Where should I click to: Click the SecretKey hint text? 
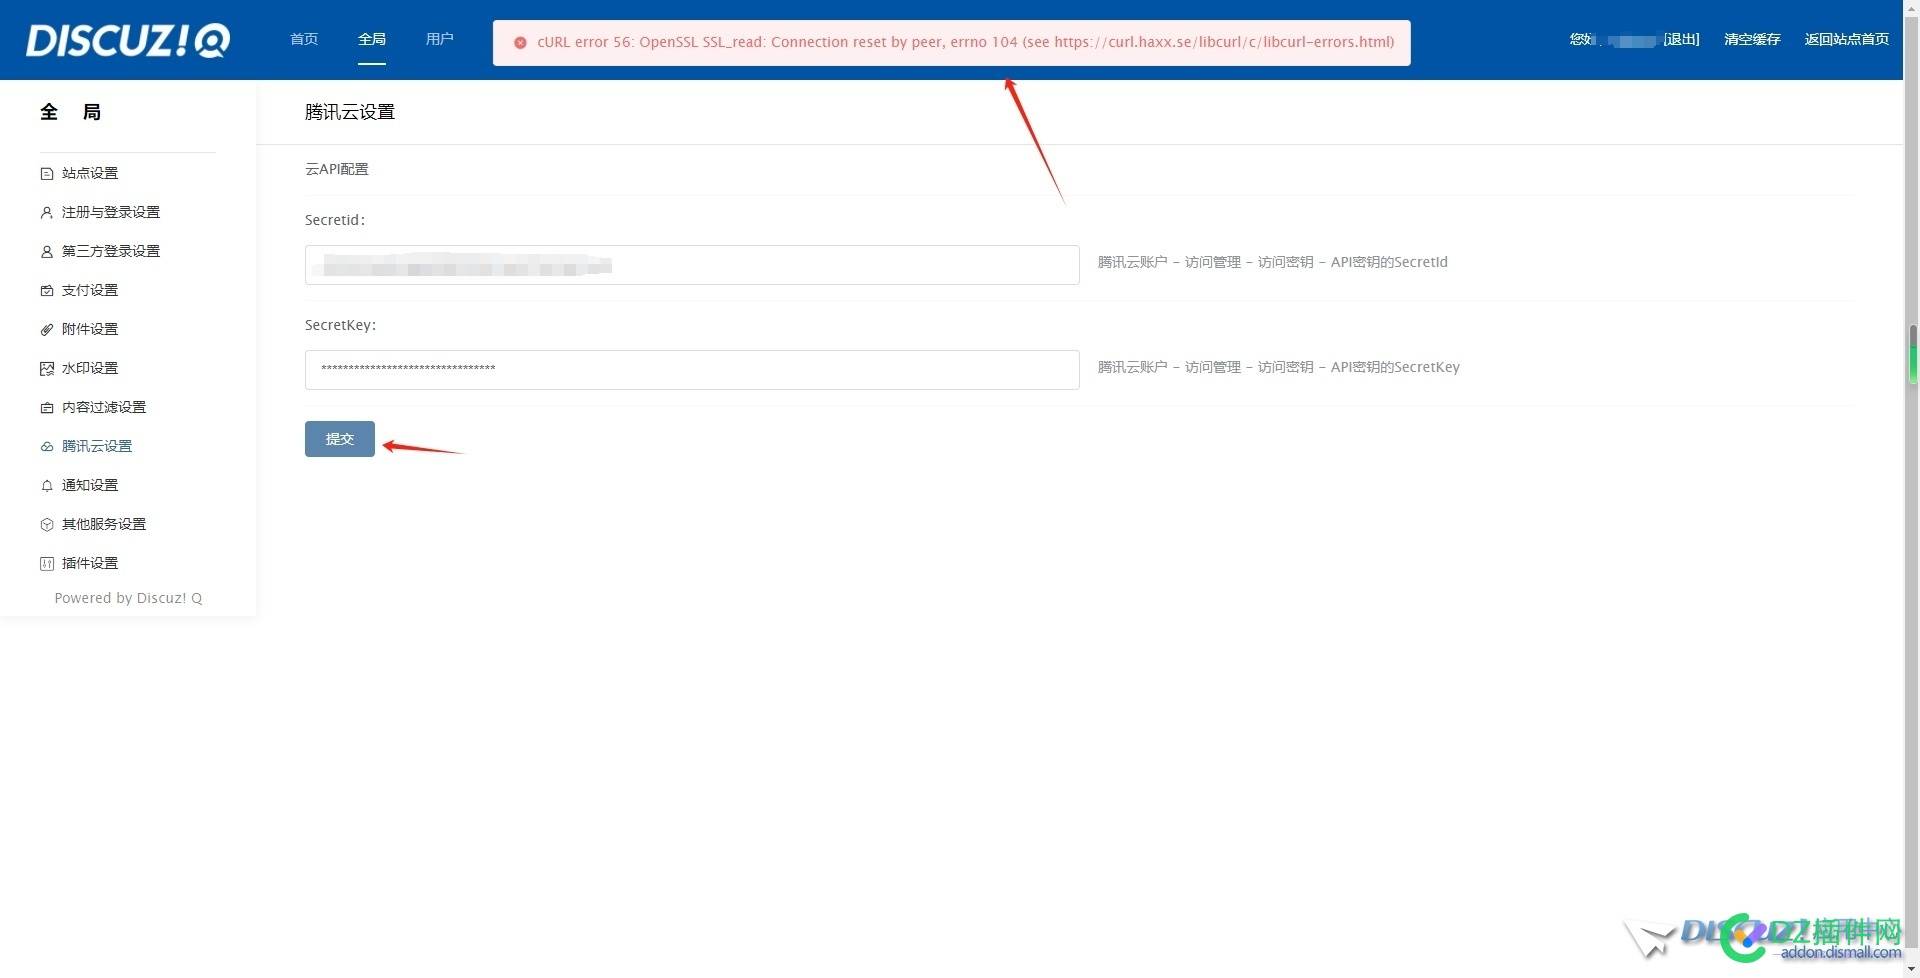[x=1279, y=367]
